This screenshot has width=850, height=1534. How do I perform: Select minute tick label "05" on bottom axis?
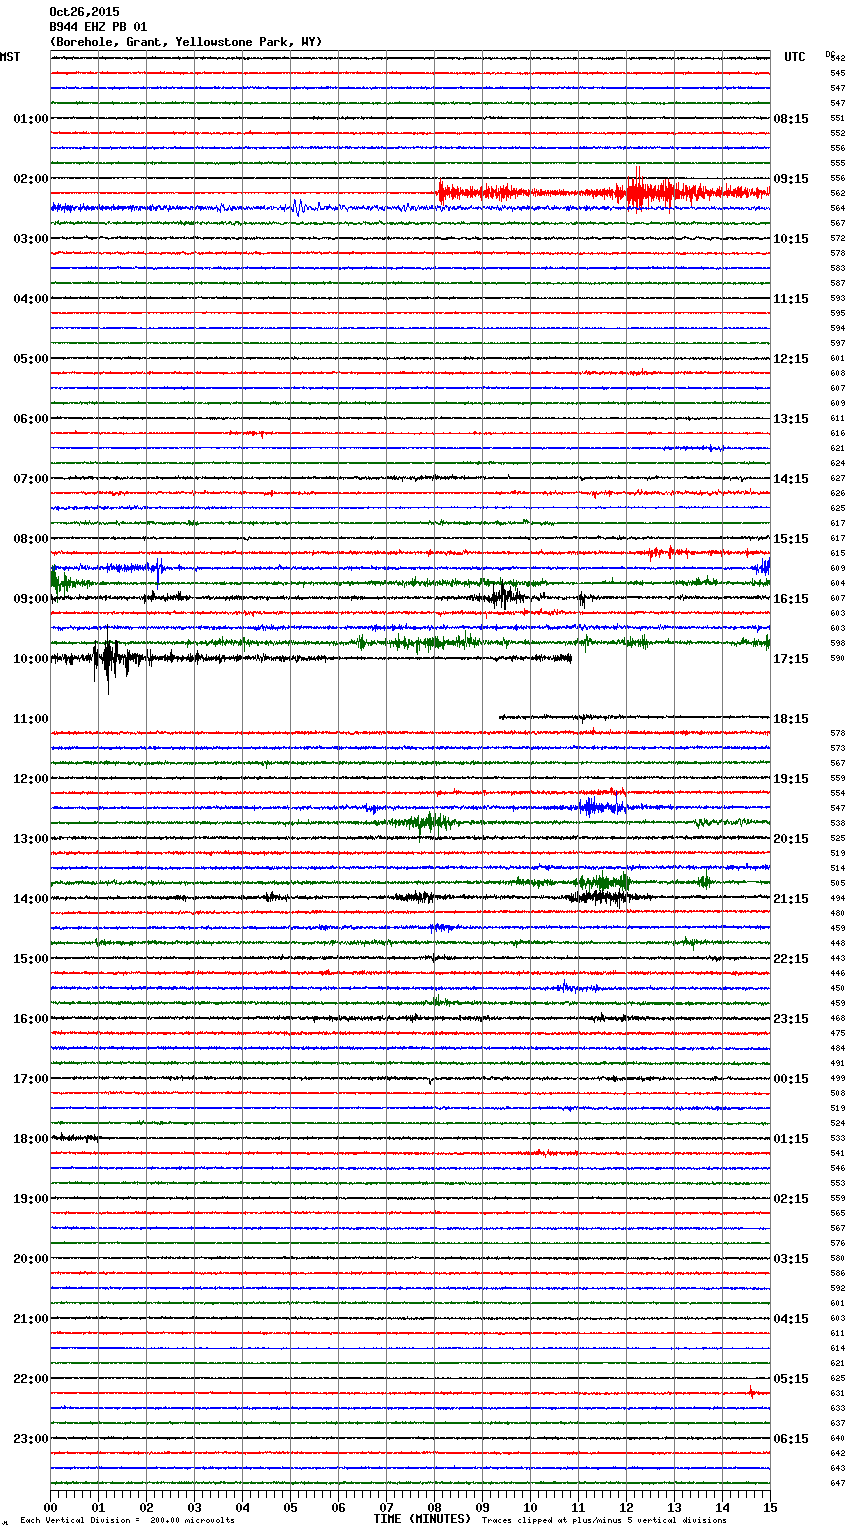(x=290, y=1507)
